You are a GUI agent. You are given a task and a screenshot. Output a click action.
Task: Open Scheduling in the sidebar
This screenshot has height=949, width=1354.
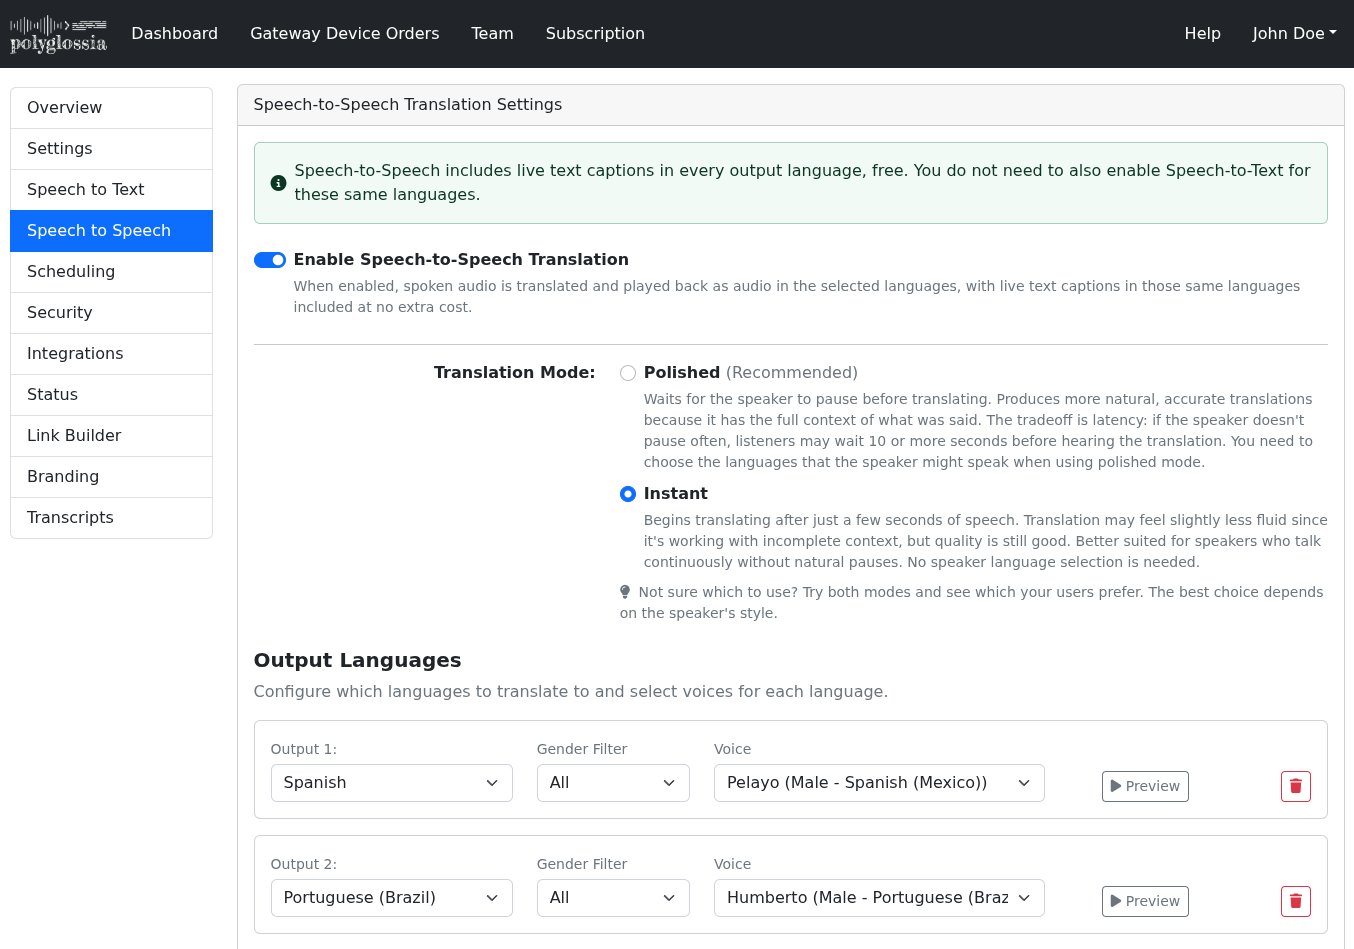[x=111, y=272]
